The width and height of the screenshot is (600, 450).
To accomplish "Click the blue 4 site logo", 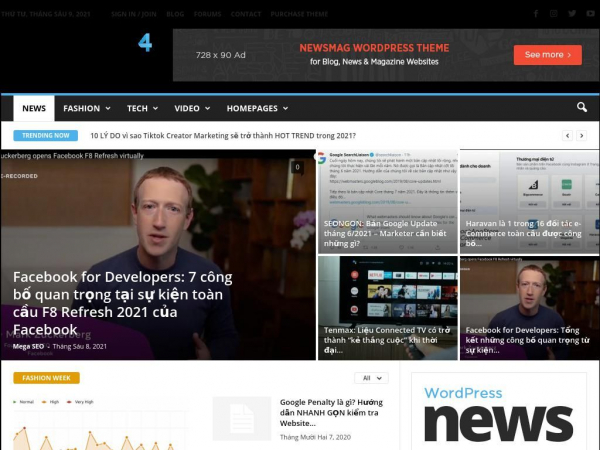I will 145,42.
